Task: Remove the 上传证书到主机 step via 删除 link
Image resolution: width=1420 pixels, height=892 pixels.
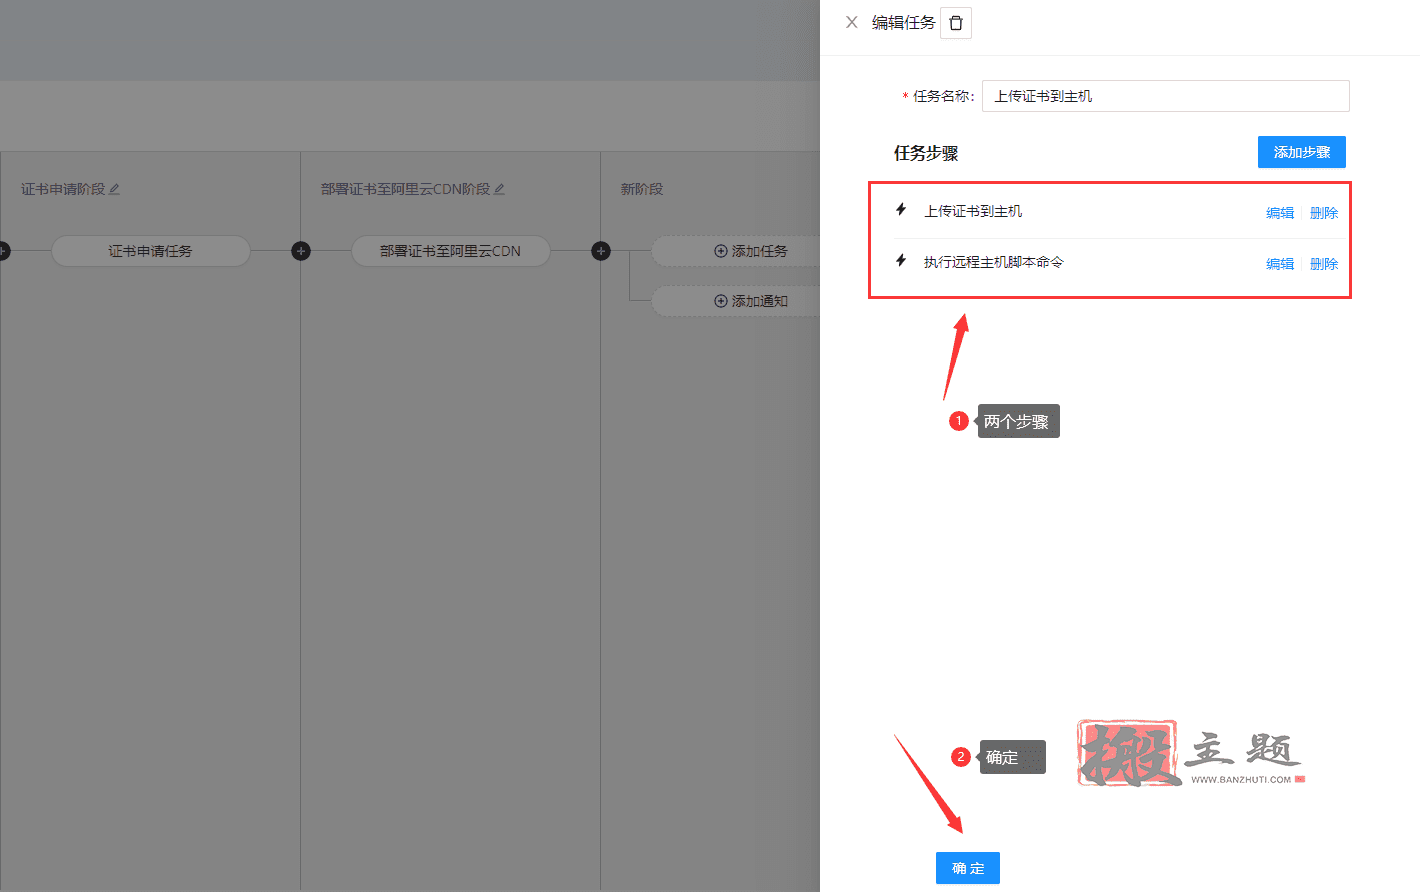Action: (1324, 213)
